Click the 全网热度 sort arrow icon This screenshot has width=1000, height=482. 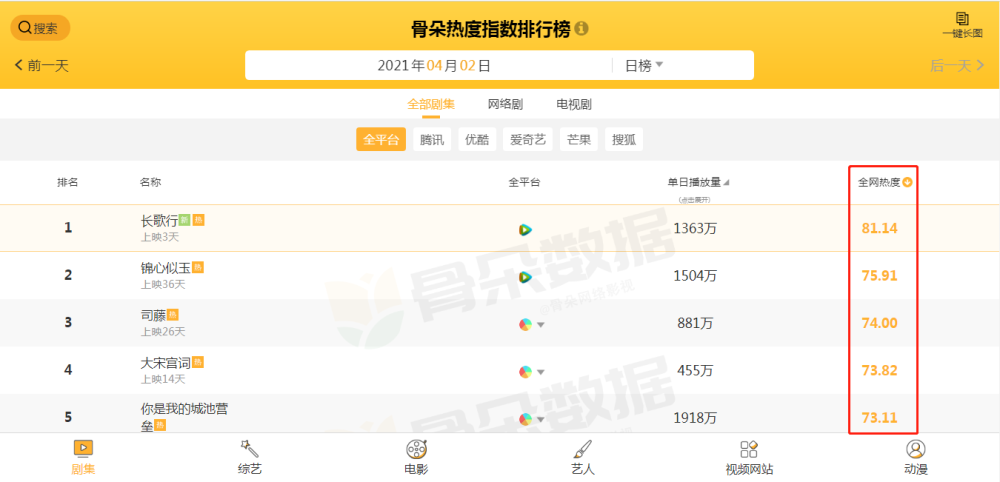[x=908, y=182]
